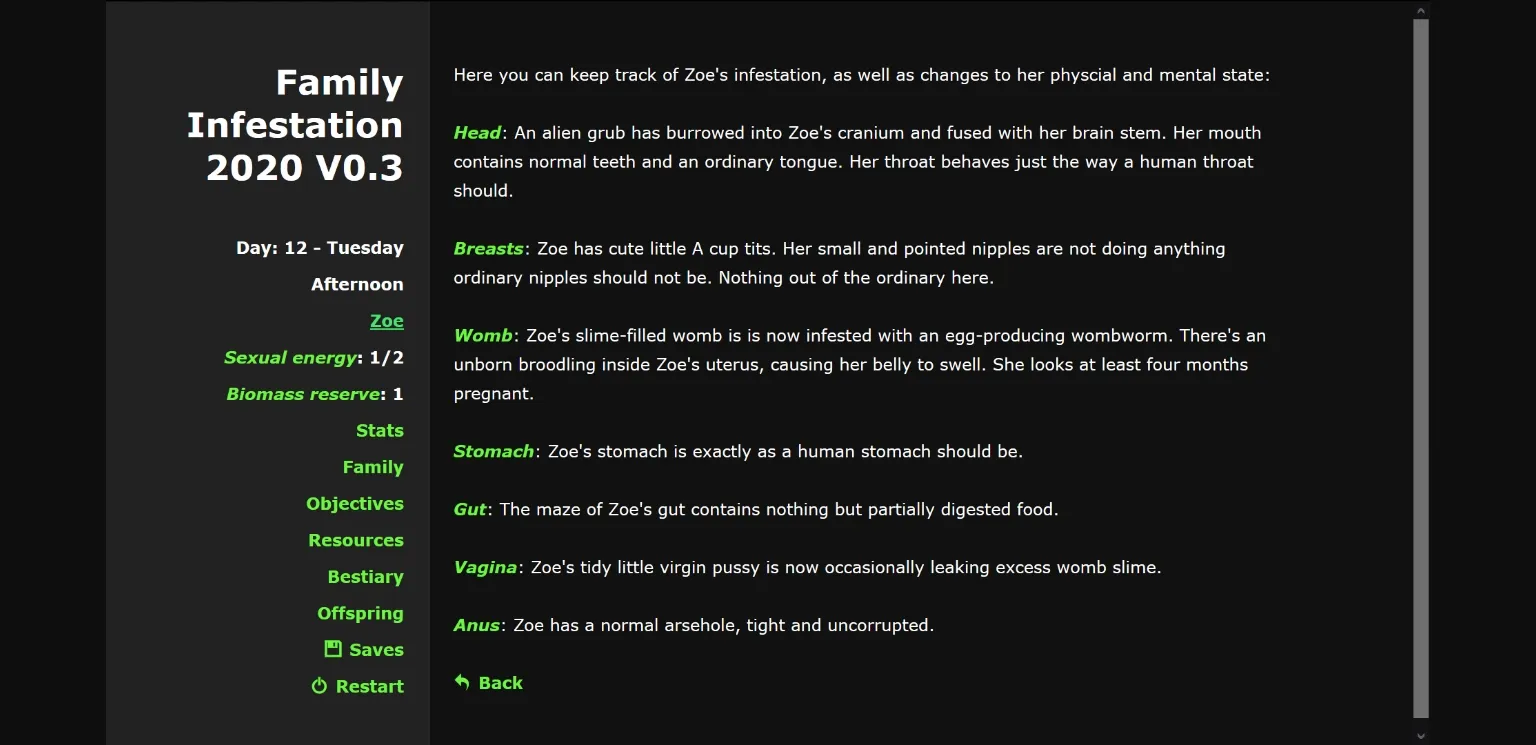Open the Saves menu
1536x745 pixels.
(x=375, y=649)
